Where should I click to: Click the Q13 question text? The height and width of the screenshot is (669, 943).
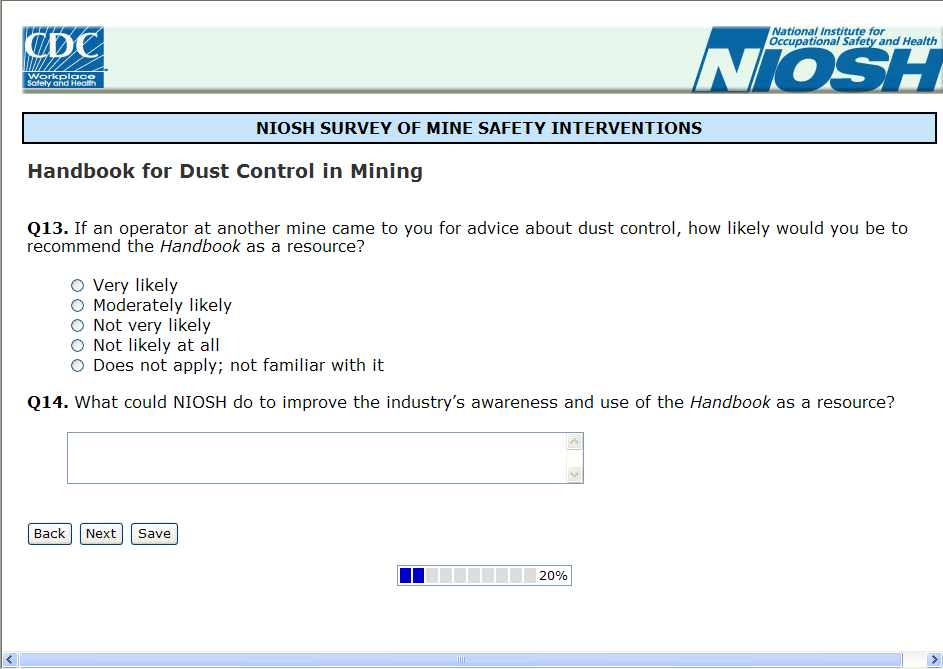click(x=467, y=237)
